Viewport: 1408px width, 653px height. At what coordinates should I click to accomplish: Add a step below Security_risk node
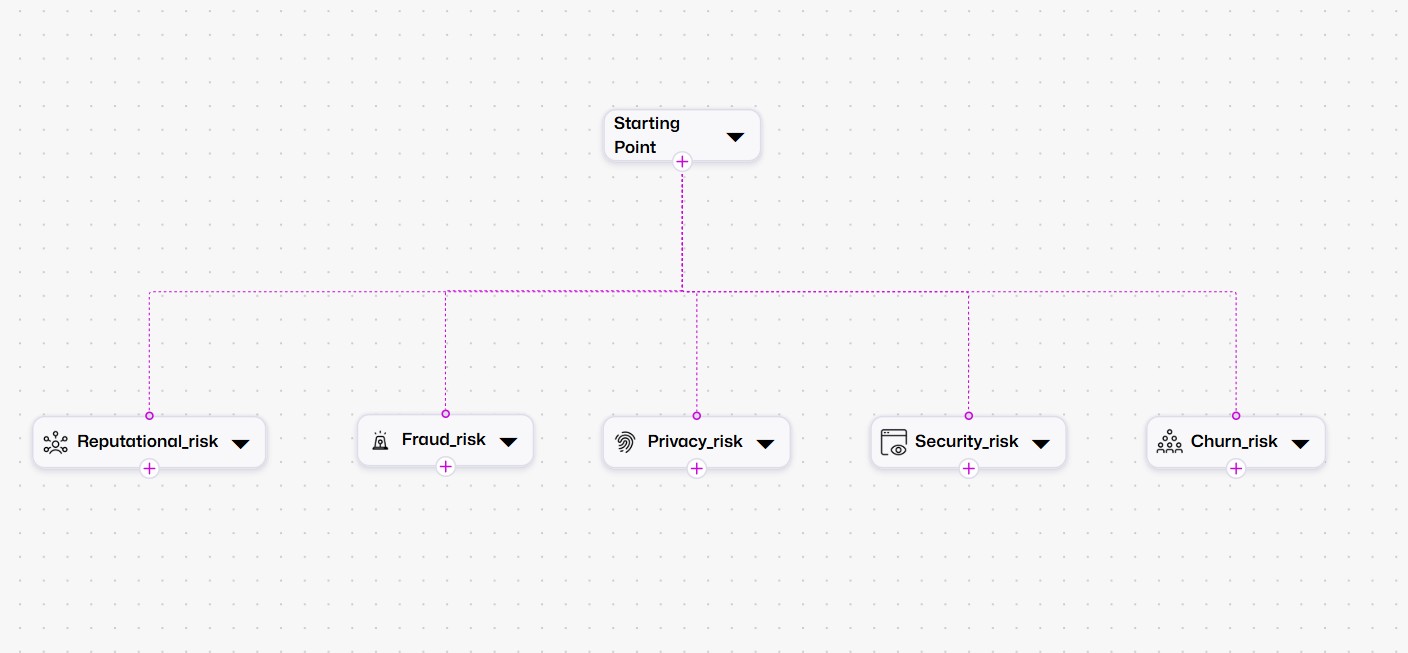[x=968, y=468]
